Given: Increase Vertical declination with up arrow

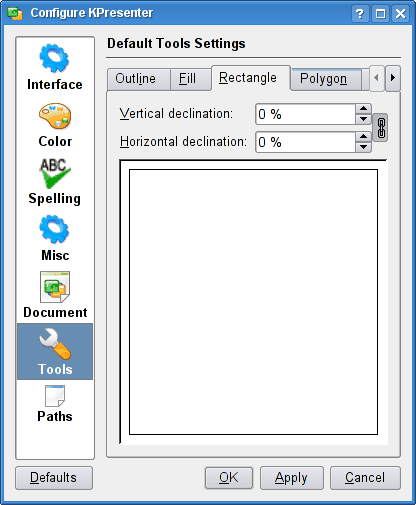Looking at the screenshot, I should (x=363, y=109).
